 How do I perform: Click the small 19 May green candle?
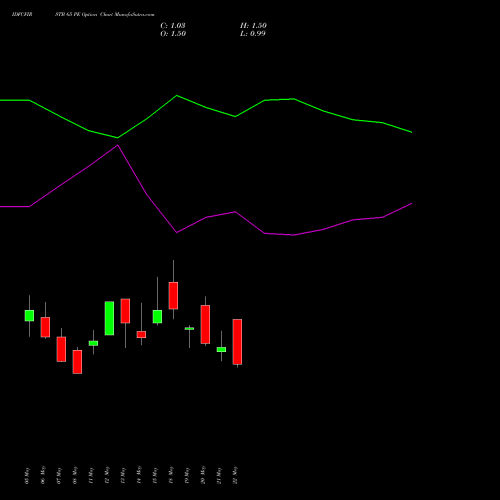point(189,329)
